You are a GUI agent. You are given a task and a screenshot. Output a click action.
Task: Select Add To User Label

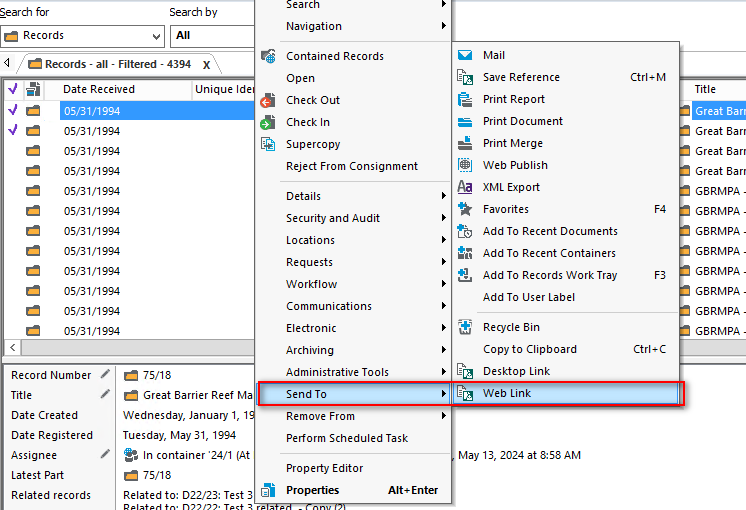pos(566,297)
